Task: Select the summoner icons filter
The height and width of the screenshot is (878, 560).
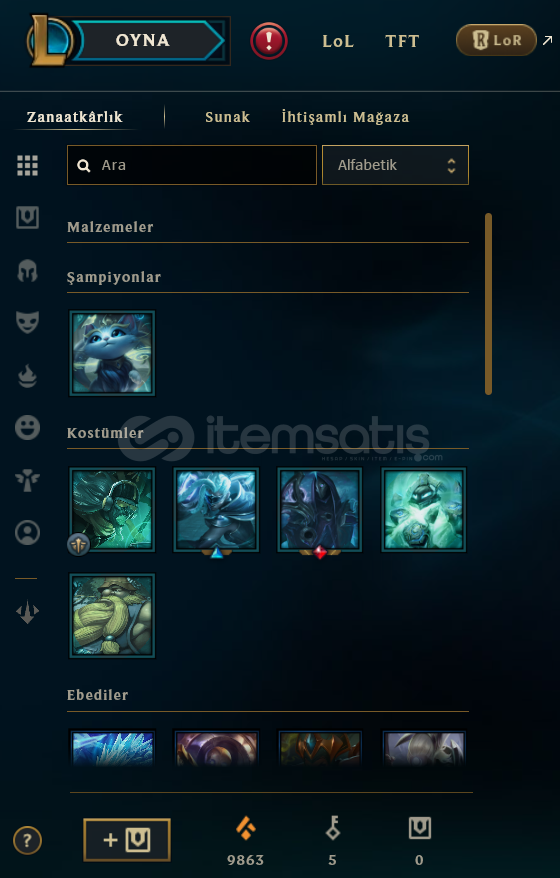Action: point(27,533)
